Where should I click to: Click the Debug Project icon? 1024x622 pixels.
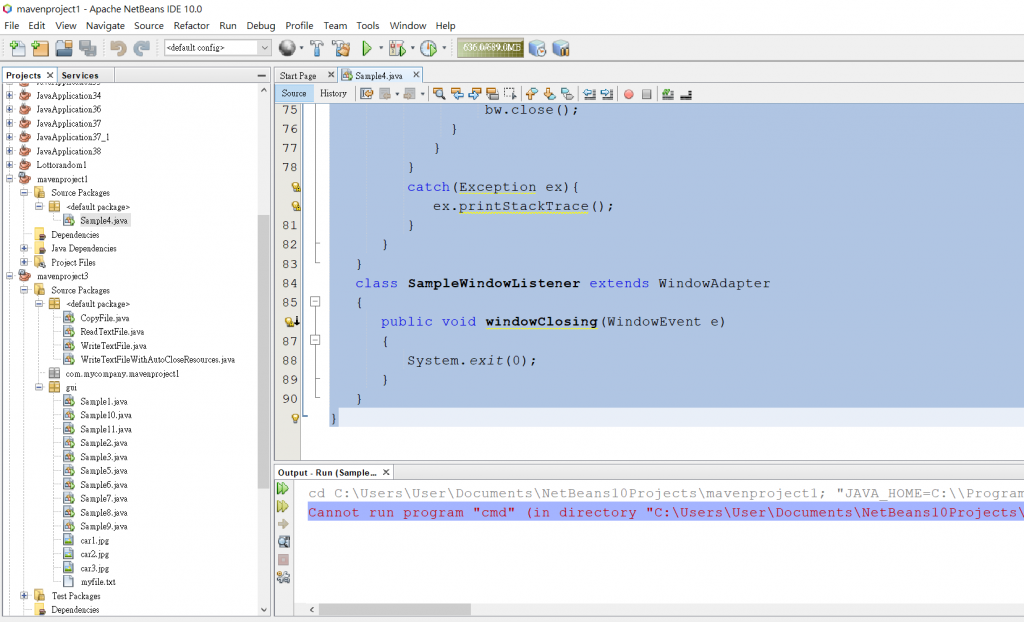(x=396, y=48)
